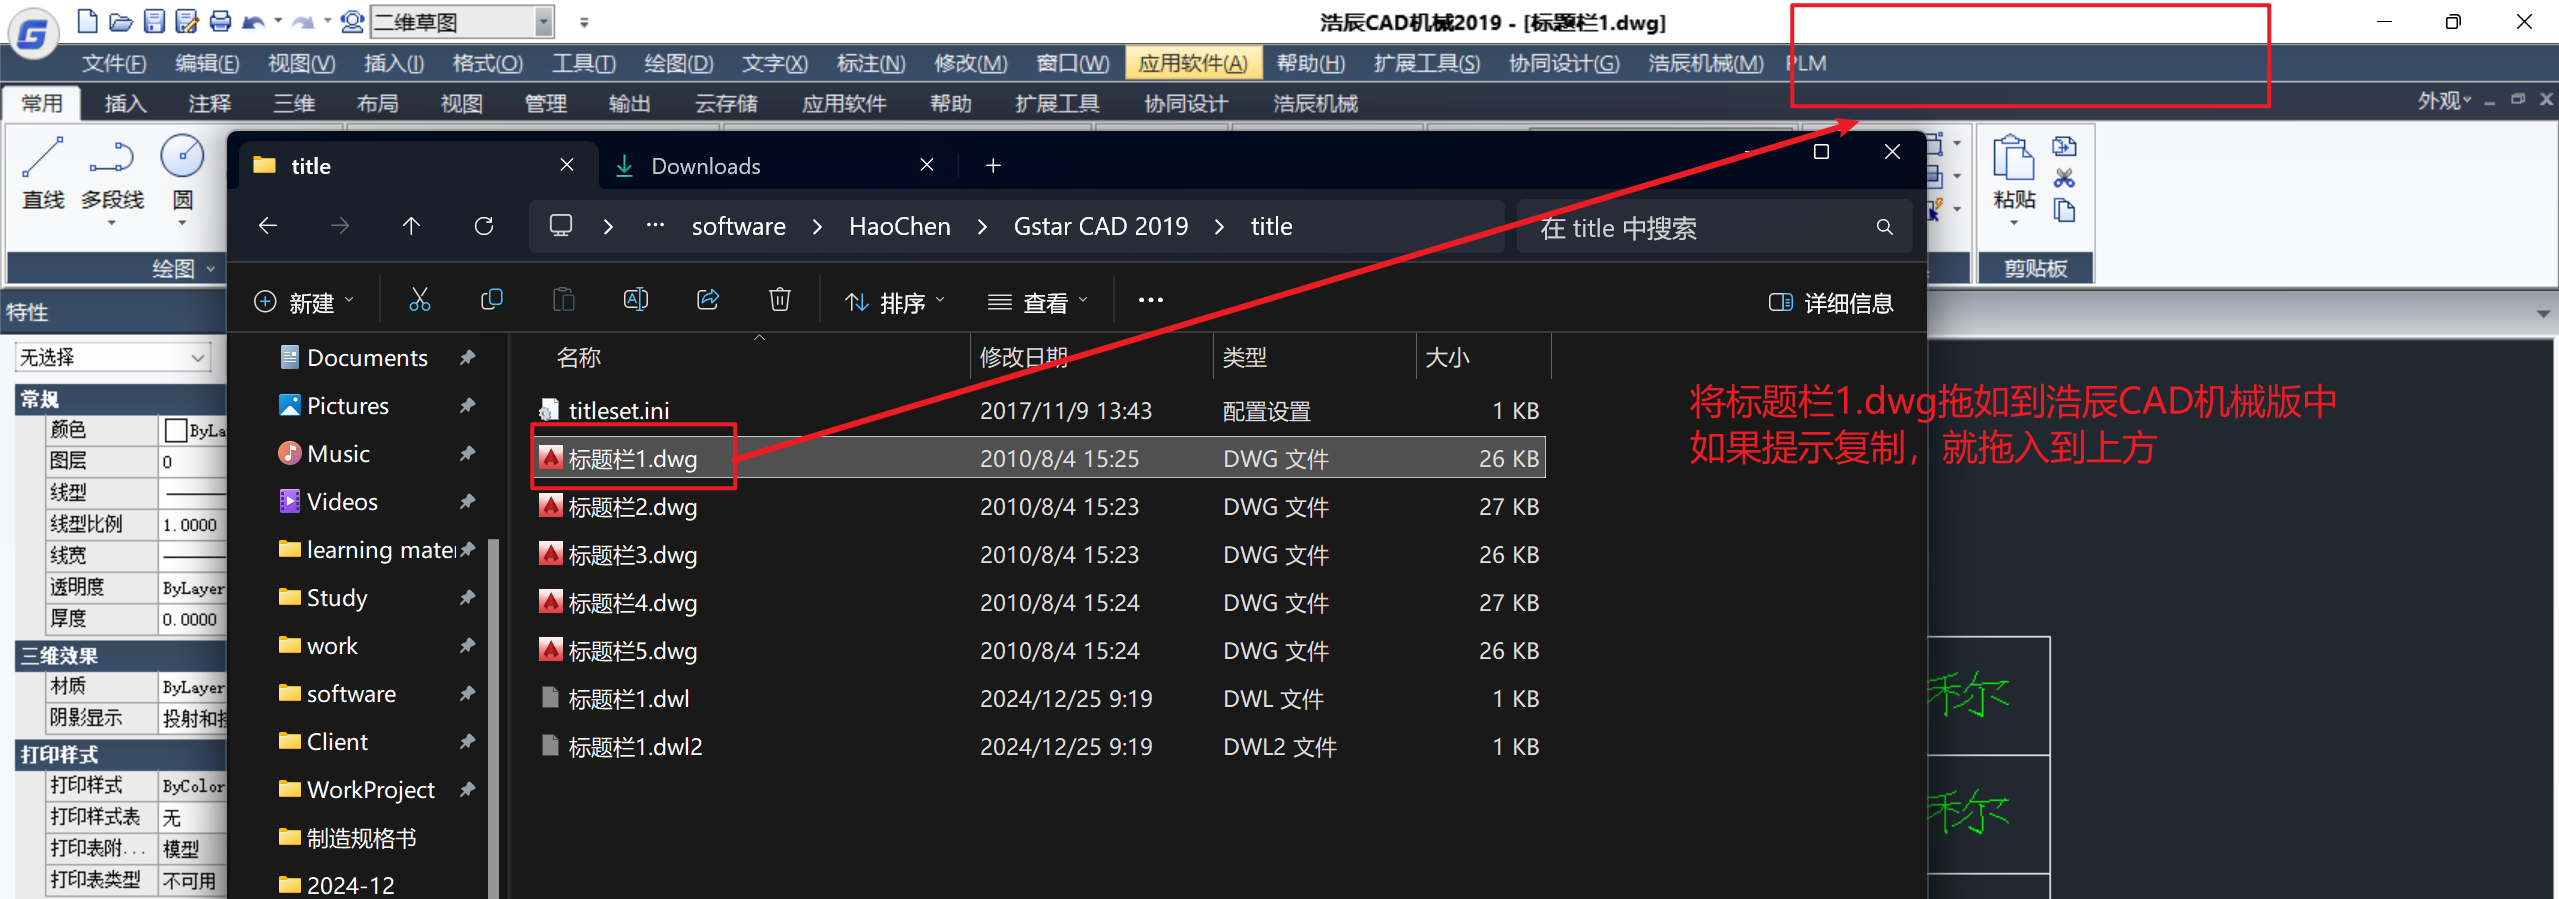Open Explorer more options ellipsis
Viewport: 2559px width, 899px height.
coord(1151,300)
